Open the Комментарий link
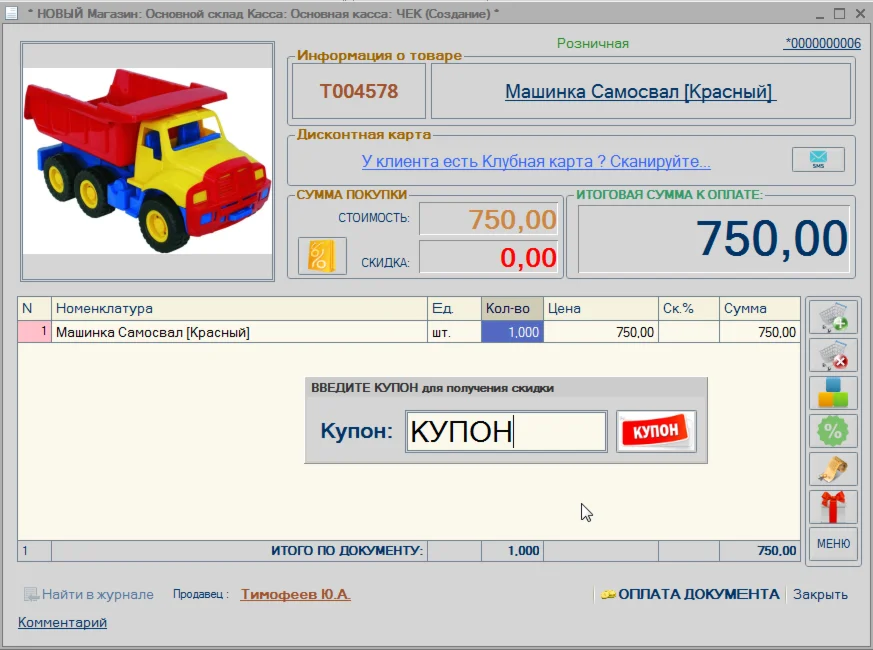The image size is (873, 650). [x=62, y=622]
